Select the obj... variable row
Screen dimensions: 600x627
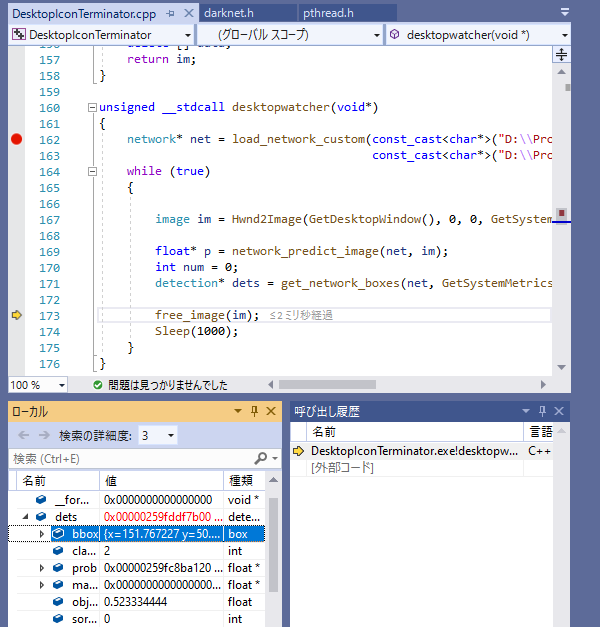pos(137,602)
